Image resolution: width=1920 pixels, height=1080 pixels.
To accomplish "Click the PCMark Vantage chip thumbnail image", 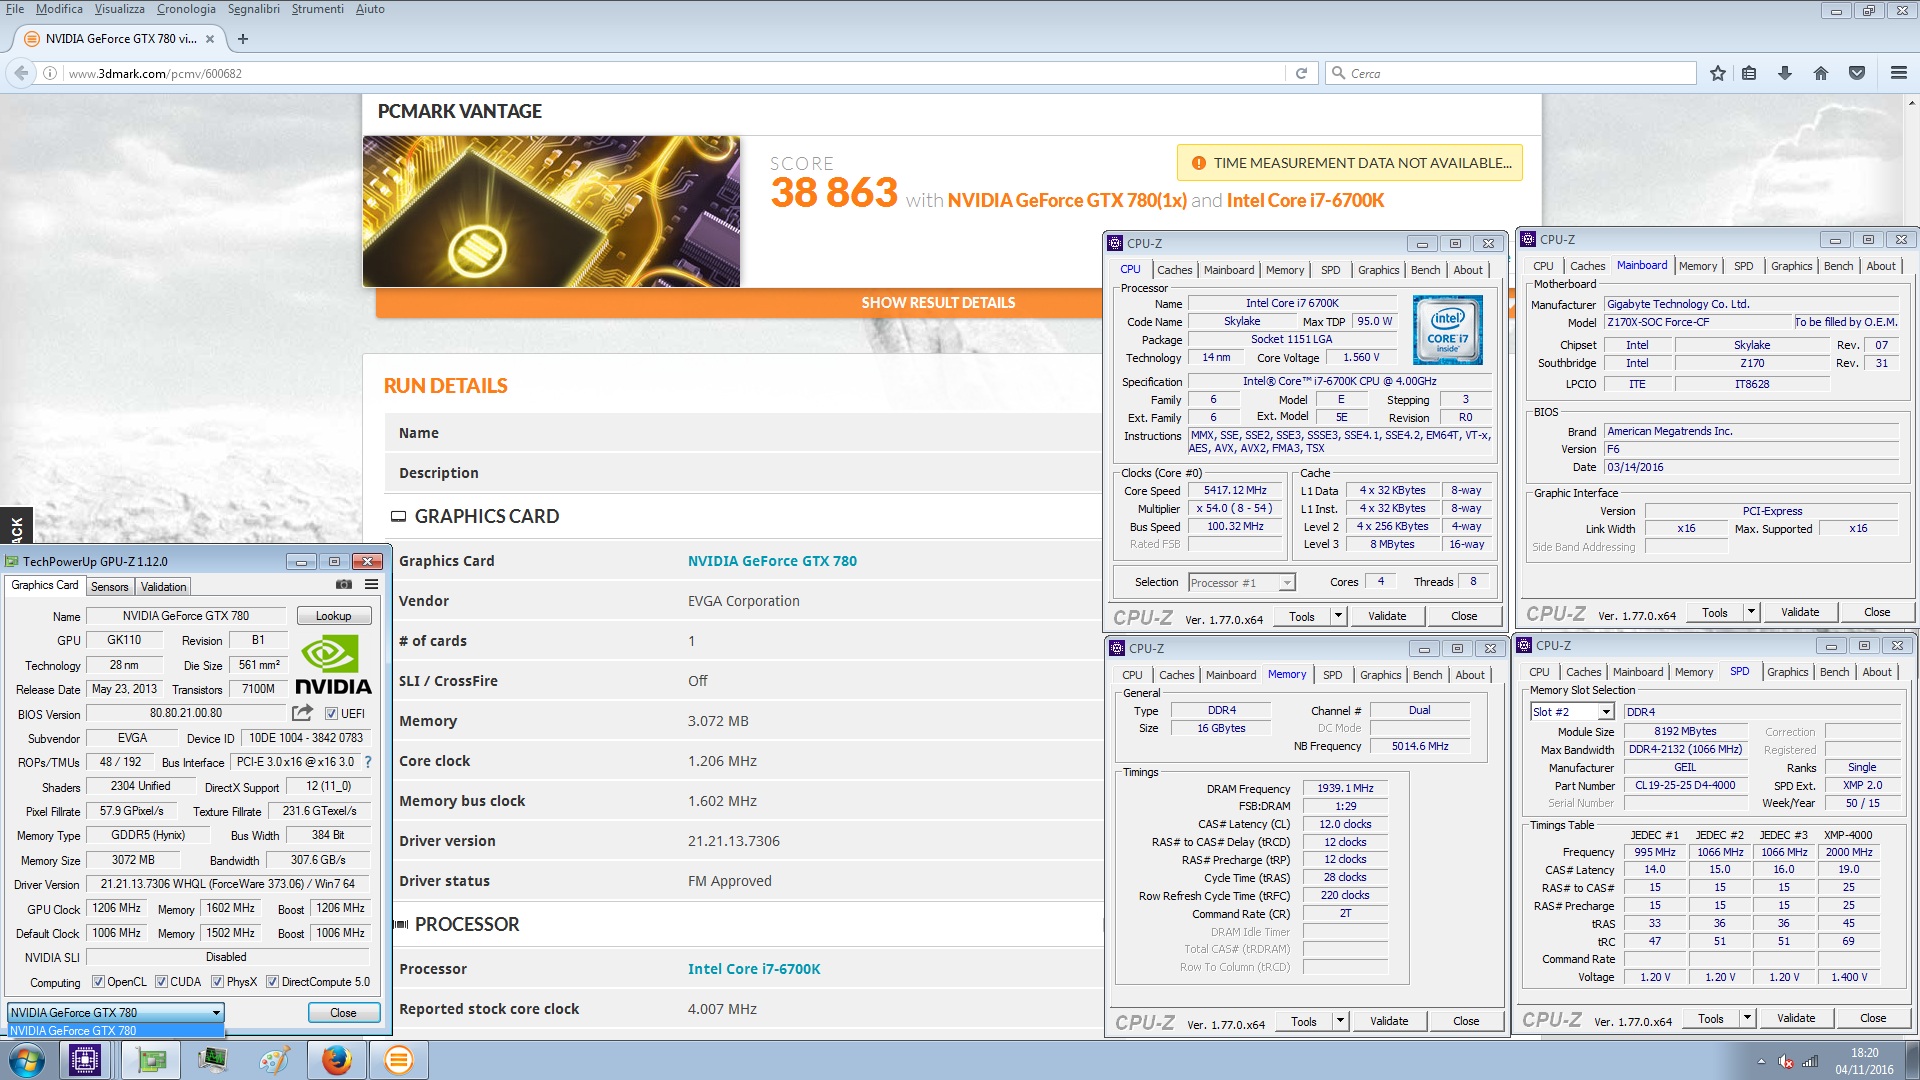I will [x=552, y=211].
